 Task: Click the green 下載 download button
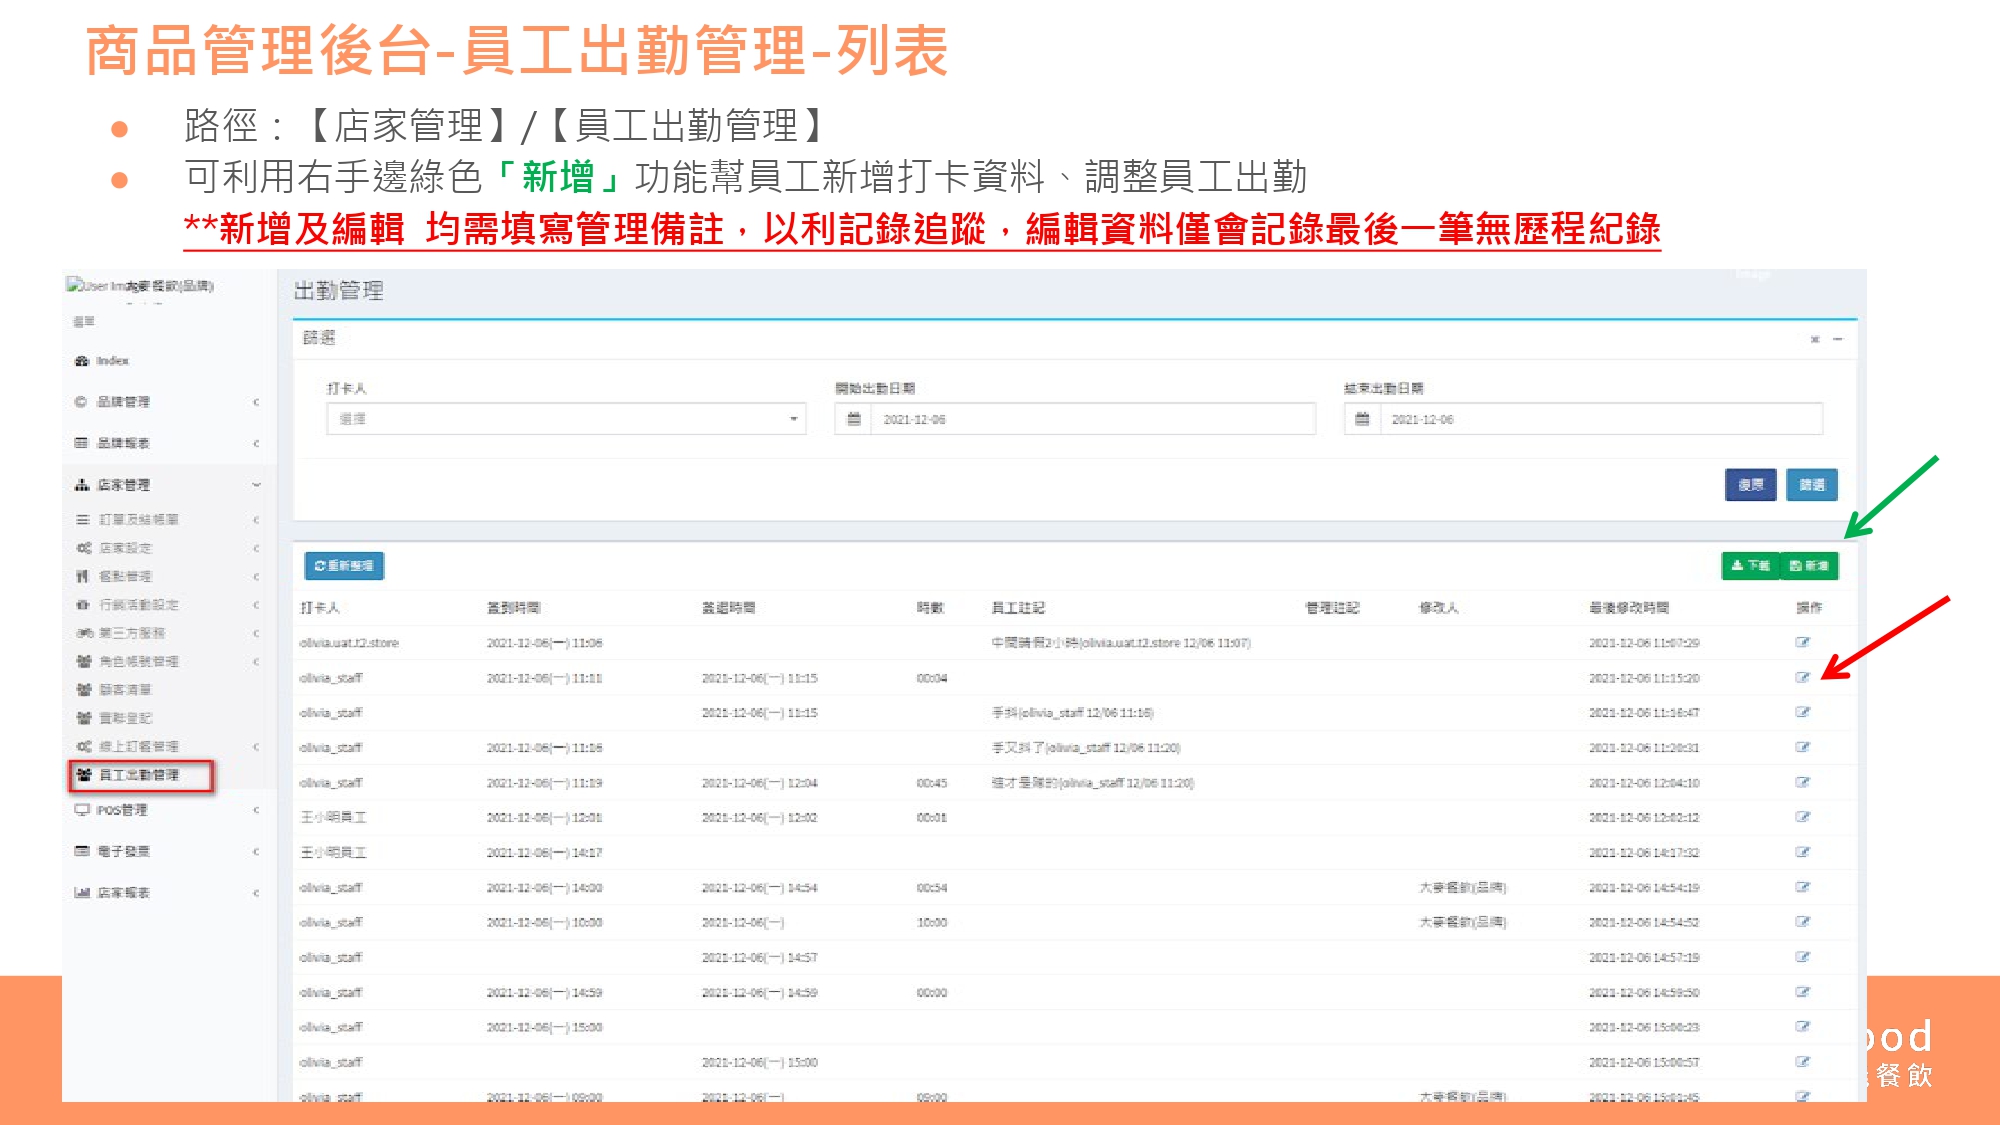1750,566
